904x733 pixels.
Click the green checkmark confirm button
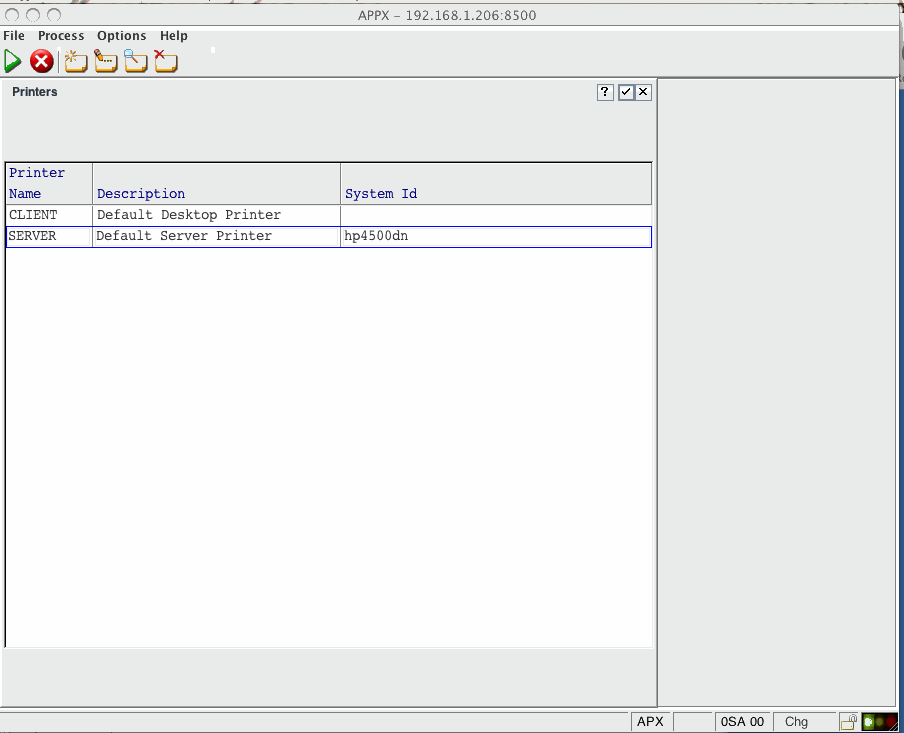[x=625, y=91]
